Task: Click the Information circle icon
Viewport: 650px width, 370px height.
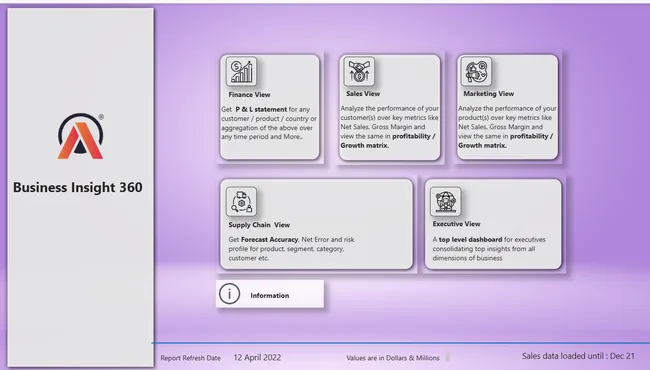Action: 229,294
